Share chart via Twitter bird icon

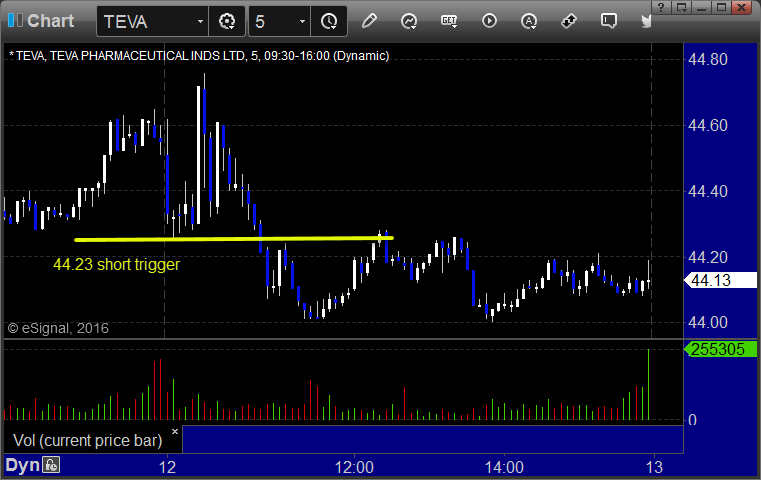(x=647, y=20)
